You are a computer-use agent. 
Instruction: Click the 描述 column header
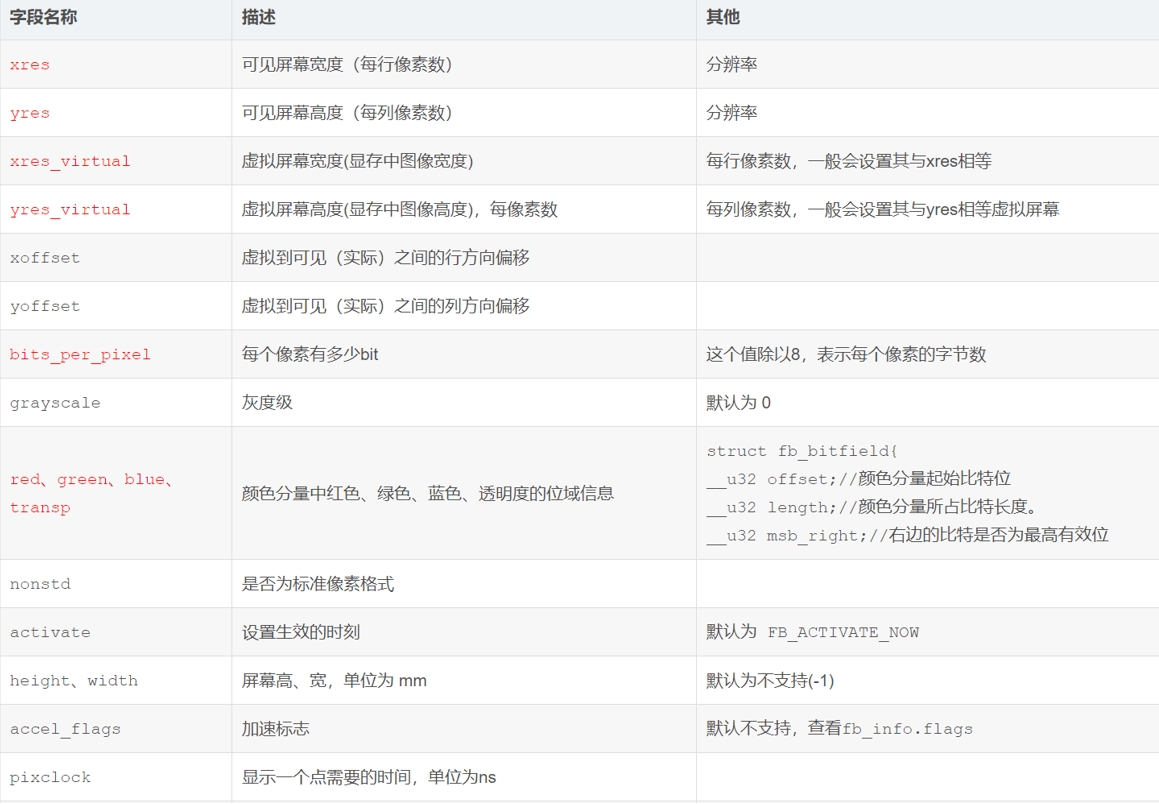point(259,17)
